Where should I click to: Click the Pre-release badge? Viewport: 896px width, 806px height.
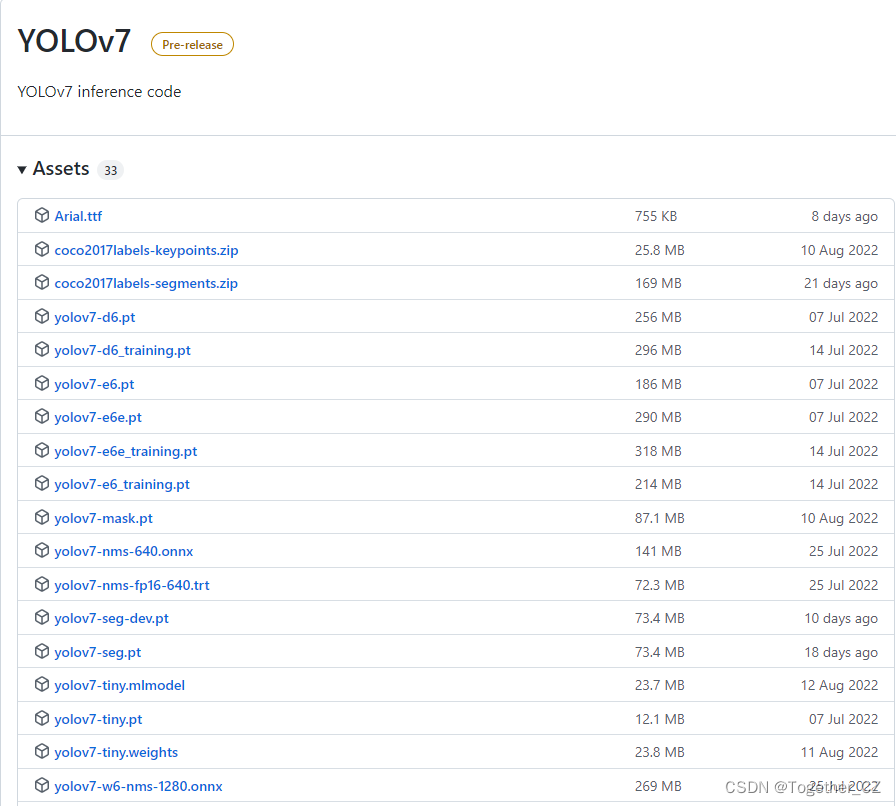click(192, 44)
